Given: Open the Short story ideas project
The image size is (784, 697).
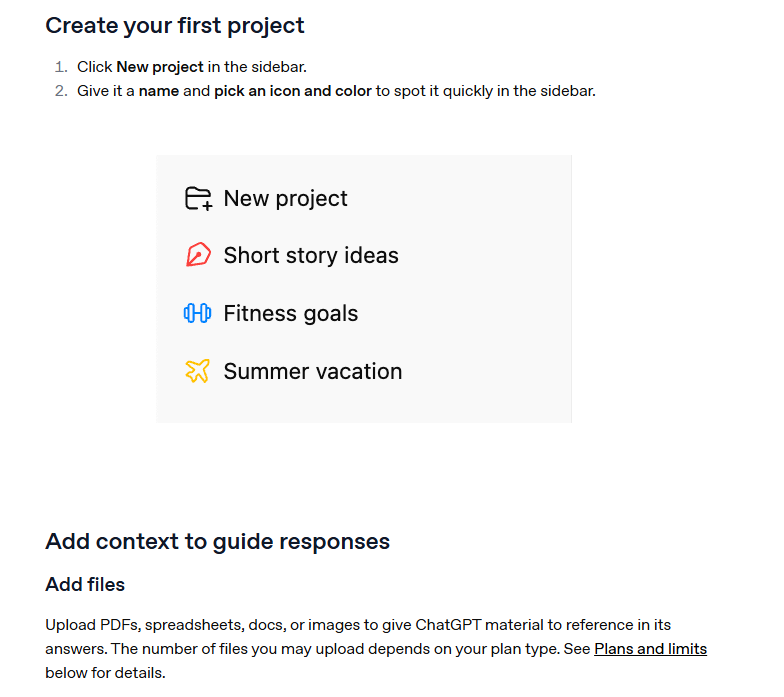Looking at the screenshot, I should [x=310, y=256].
